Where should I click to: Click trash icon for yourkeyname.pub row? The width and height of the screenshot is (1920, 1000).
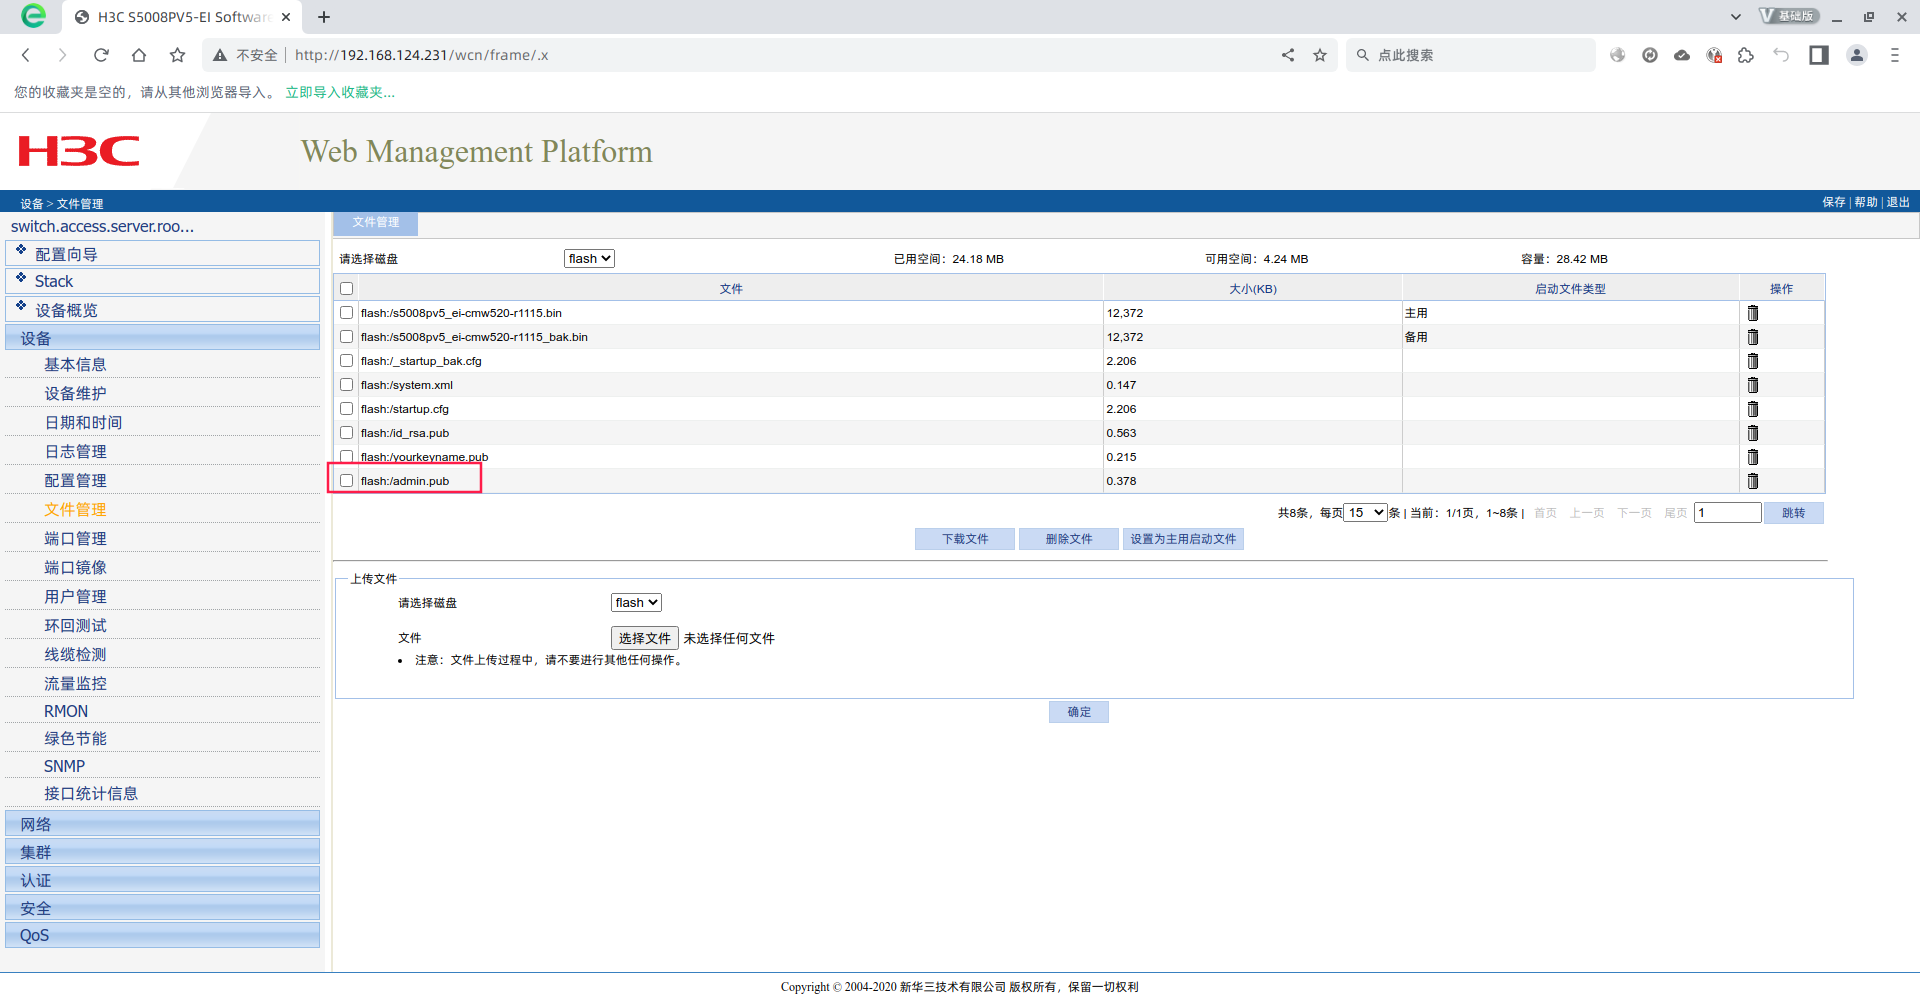pyautogui.click(x=1753, y=457)
